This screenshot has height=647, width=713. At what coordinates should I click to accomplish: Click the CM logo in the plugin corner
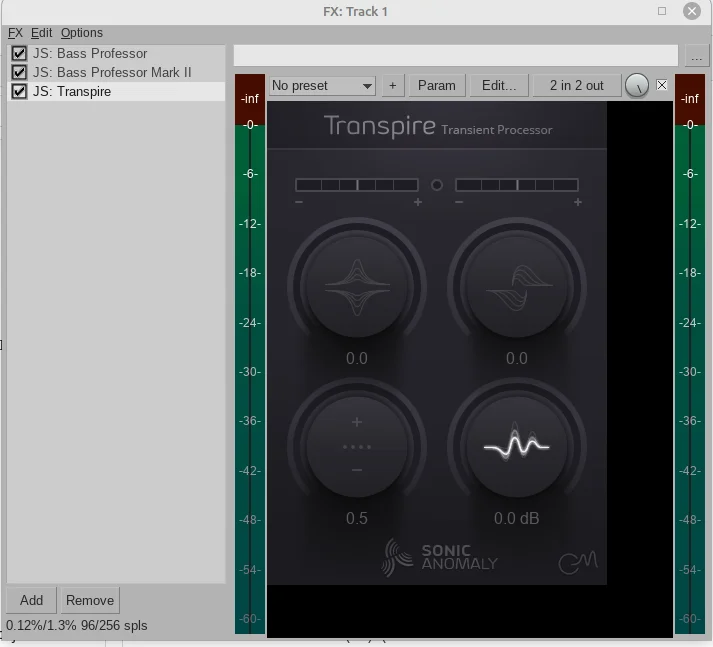[578, 563]
